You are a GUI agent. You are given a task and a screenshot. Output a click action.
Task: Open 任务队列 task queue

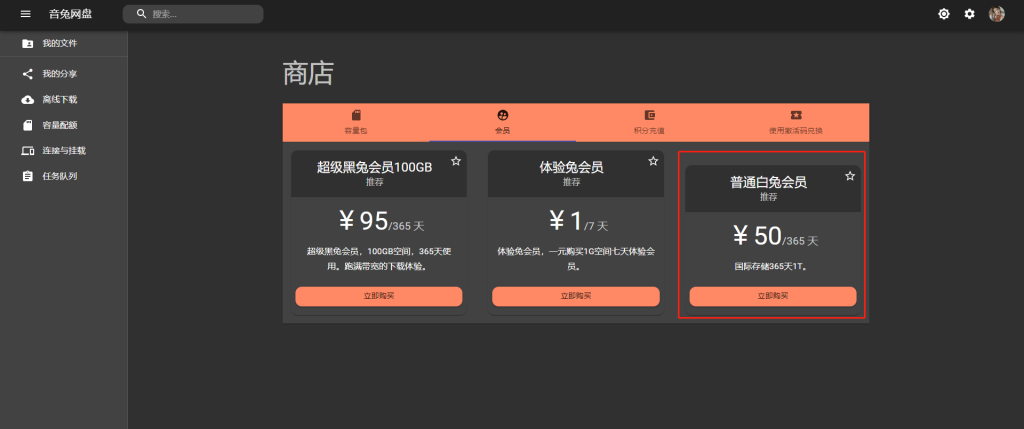pos(60,176)
